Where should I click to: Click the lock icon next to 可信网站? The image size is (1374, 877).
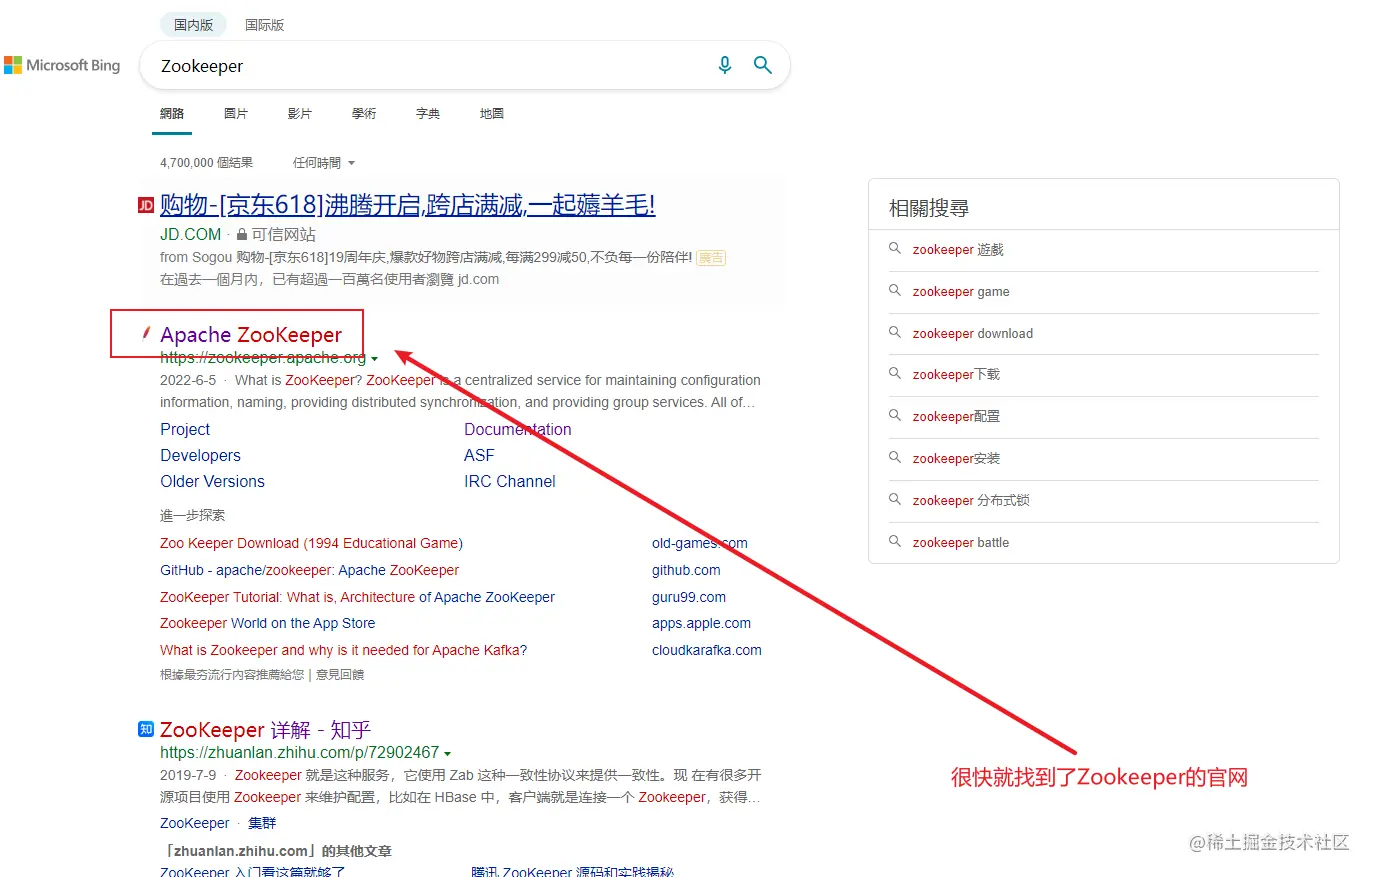(x=241, y=234)
